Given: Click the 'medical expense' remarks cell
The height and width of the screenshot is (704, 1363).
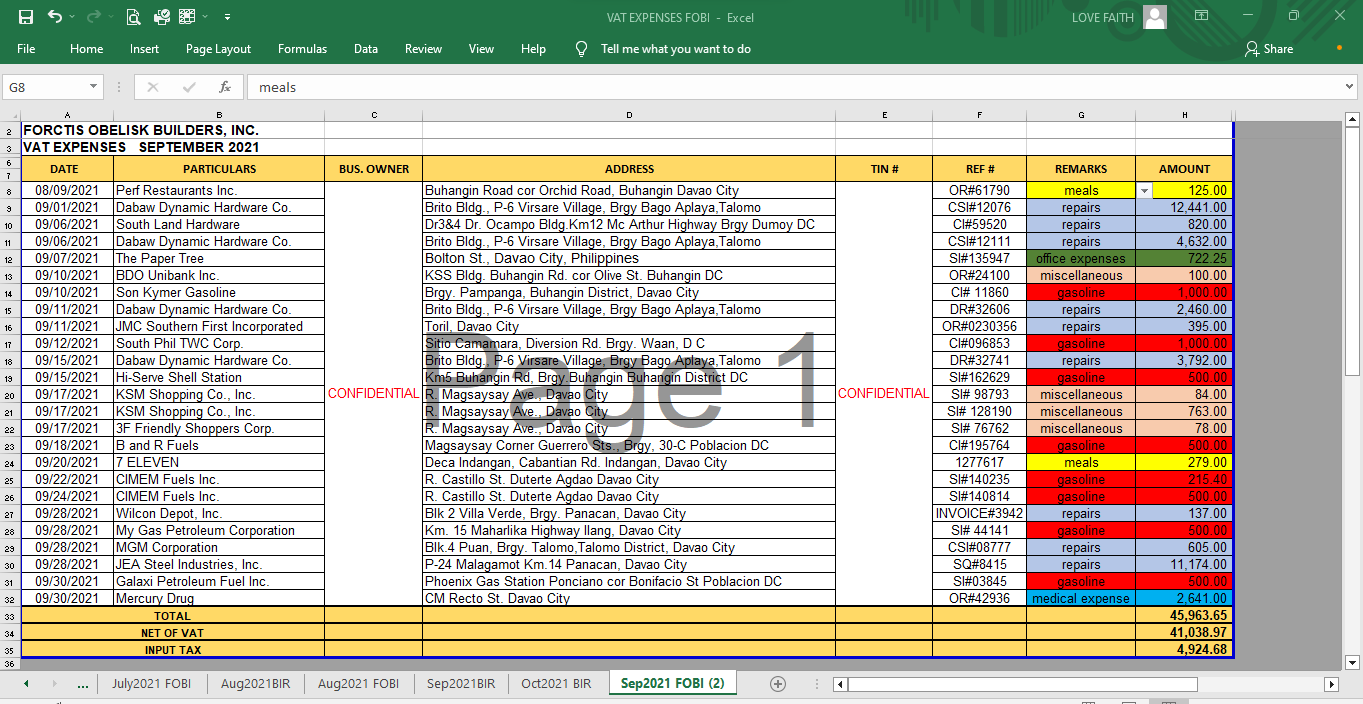Looking at the screenshot, I should click(1081, 598).
